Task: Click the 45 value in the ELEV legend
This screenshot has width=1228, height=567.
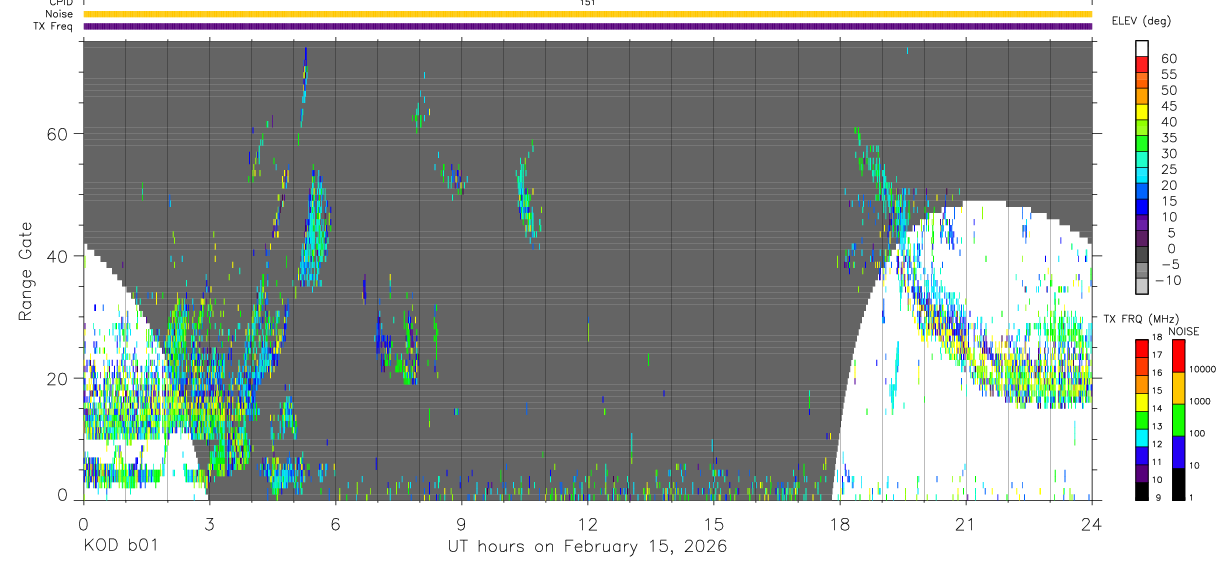Action: coord(1168,106)
